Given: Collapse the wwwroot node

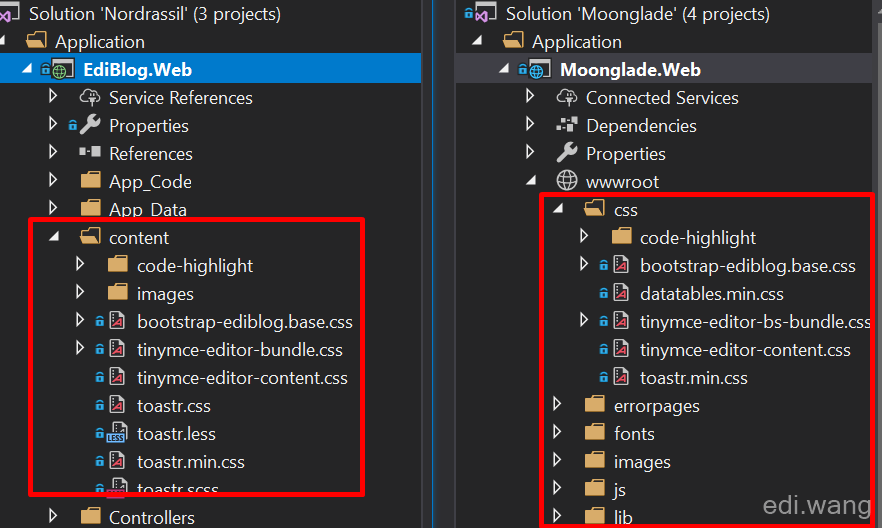Looking at the screenshot, I should pyautogui.click(x=531, y=180).
